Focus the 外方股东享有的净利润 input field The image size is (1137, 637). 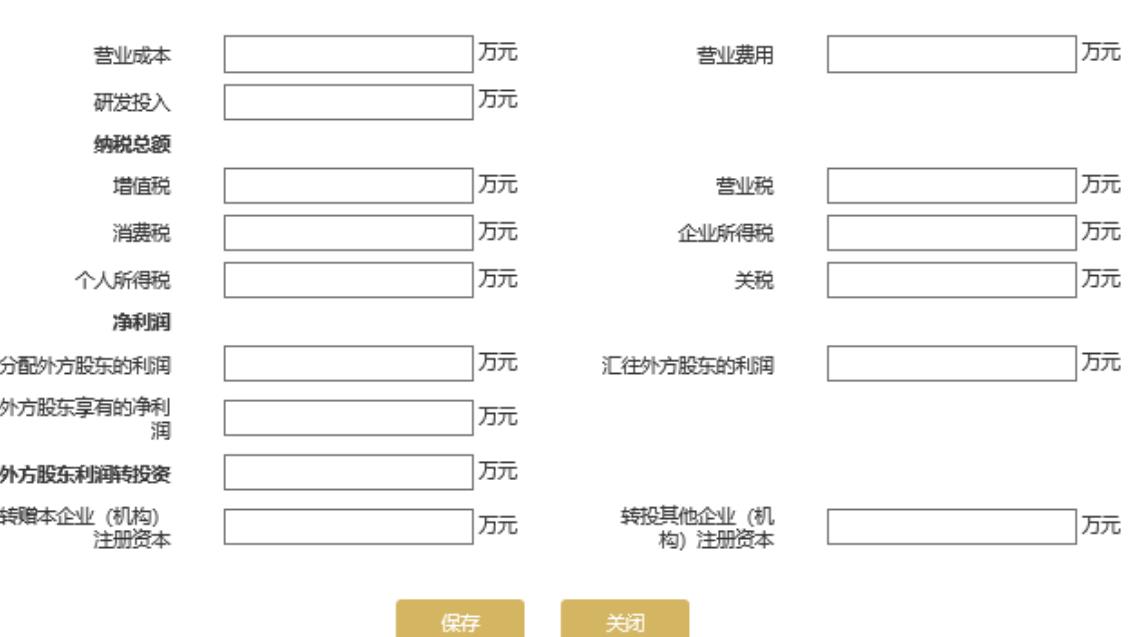point(348,418)
